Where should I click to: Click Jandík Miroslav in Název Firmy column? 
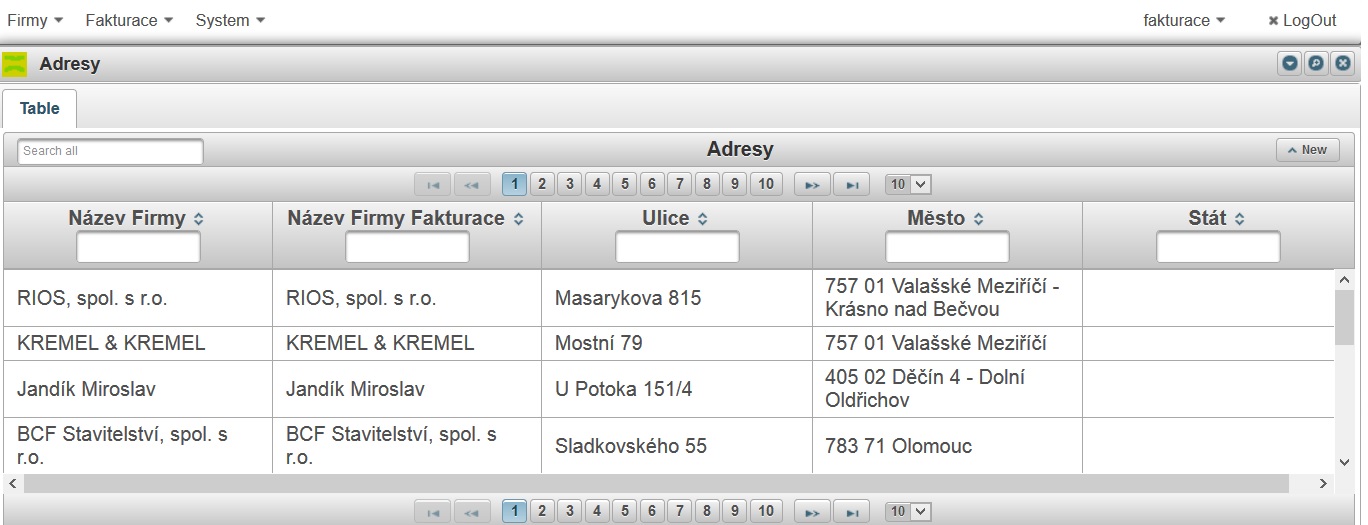point(86,389)
